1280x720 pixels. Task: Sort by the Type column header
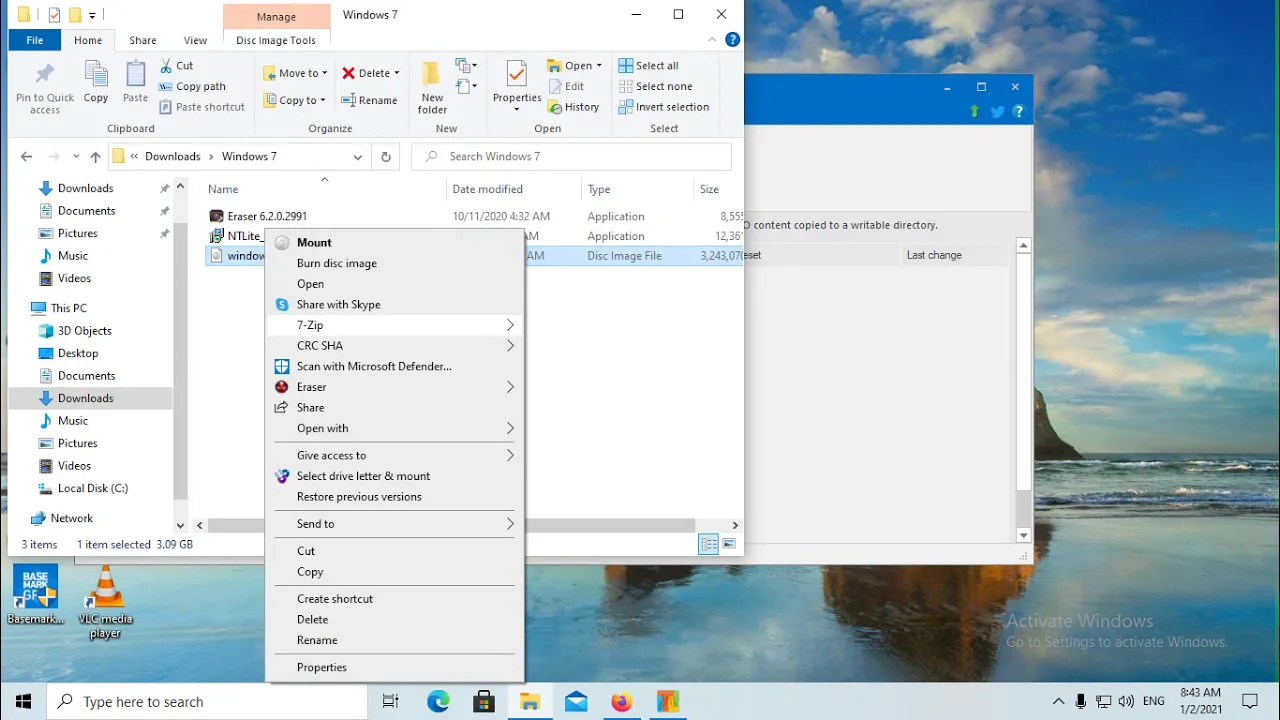click(x=599, y=189)
